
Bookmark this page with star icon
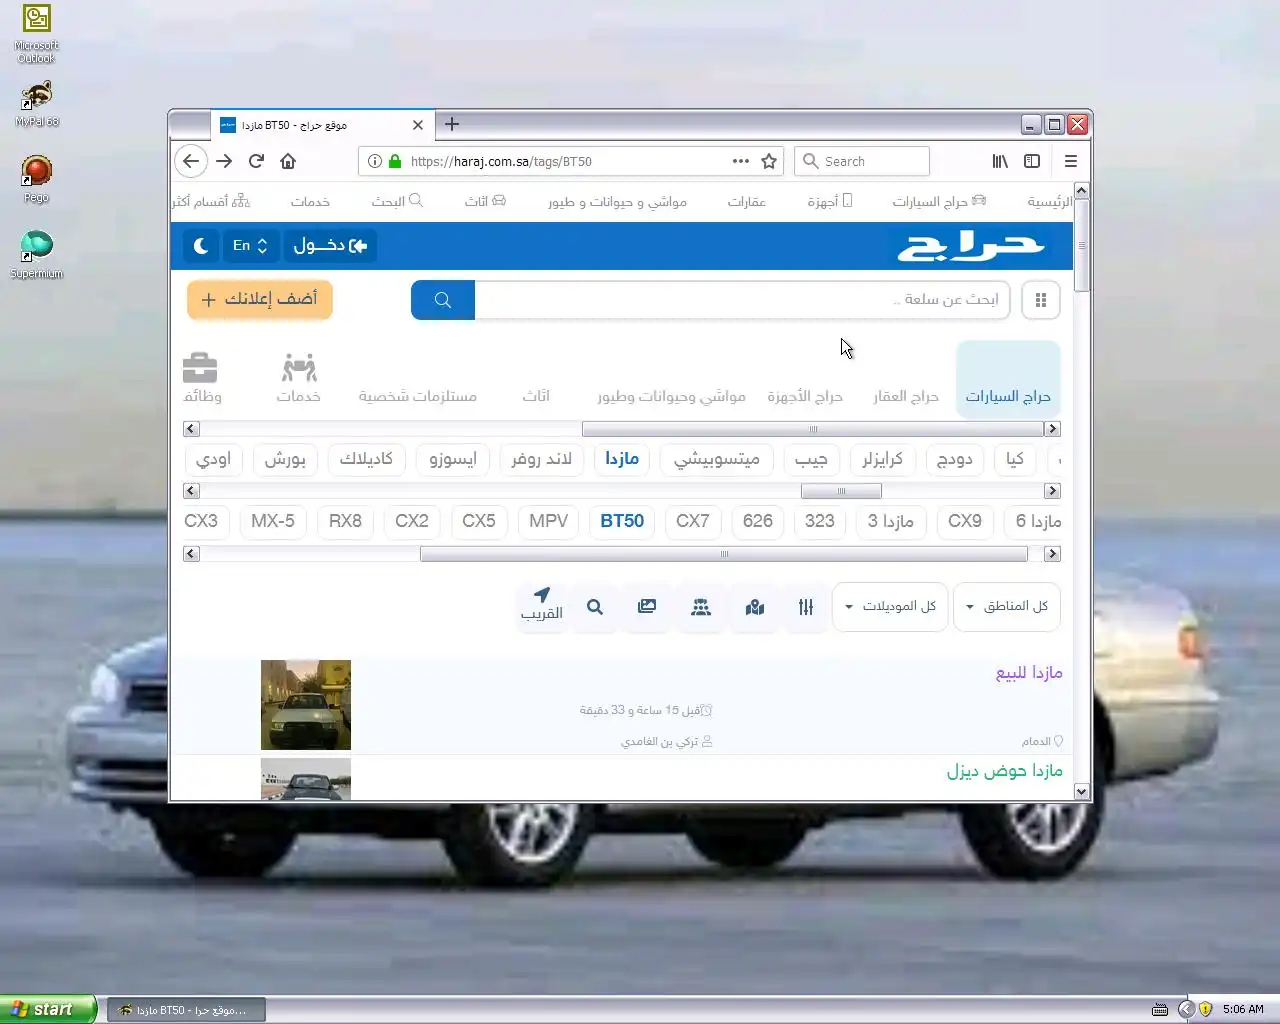769,161
